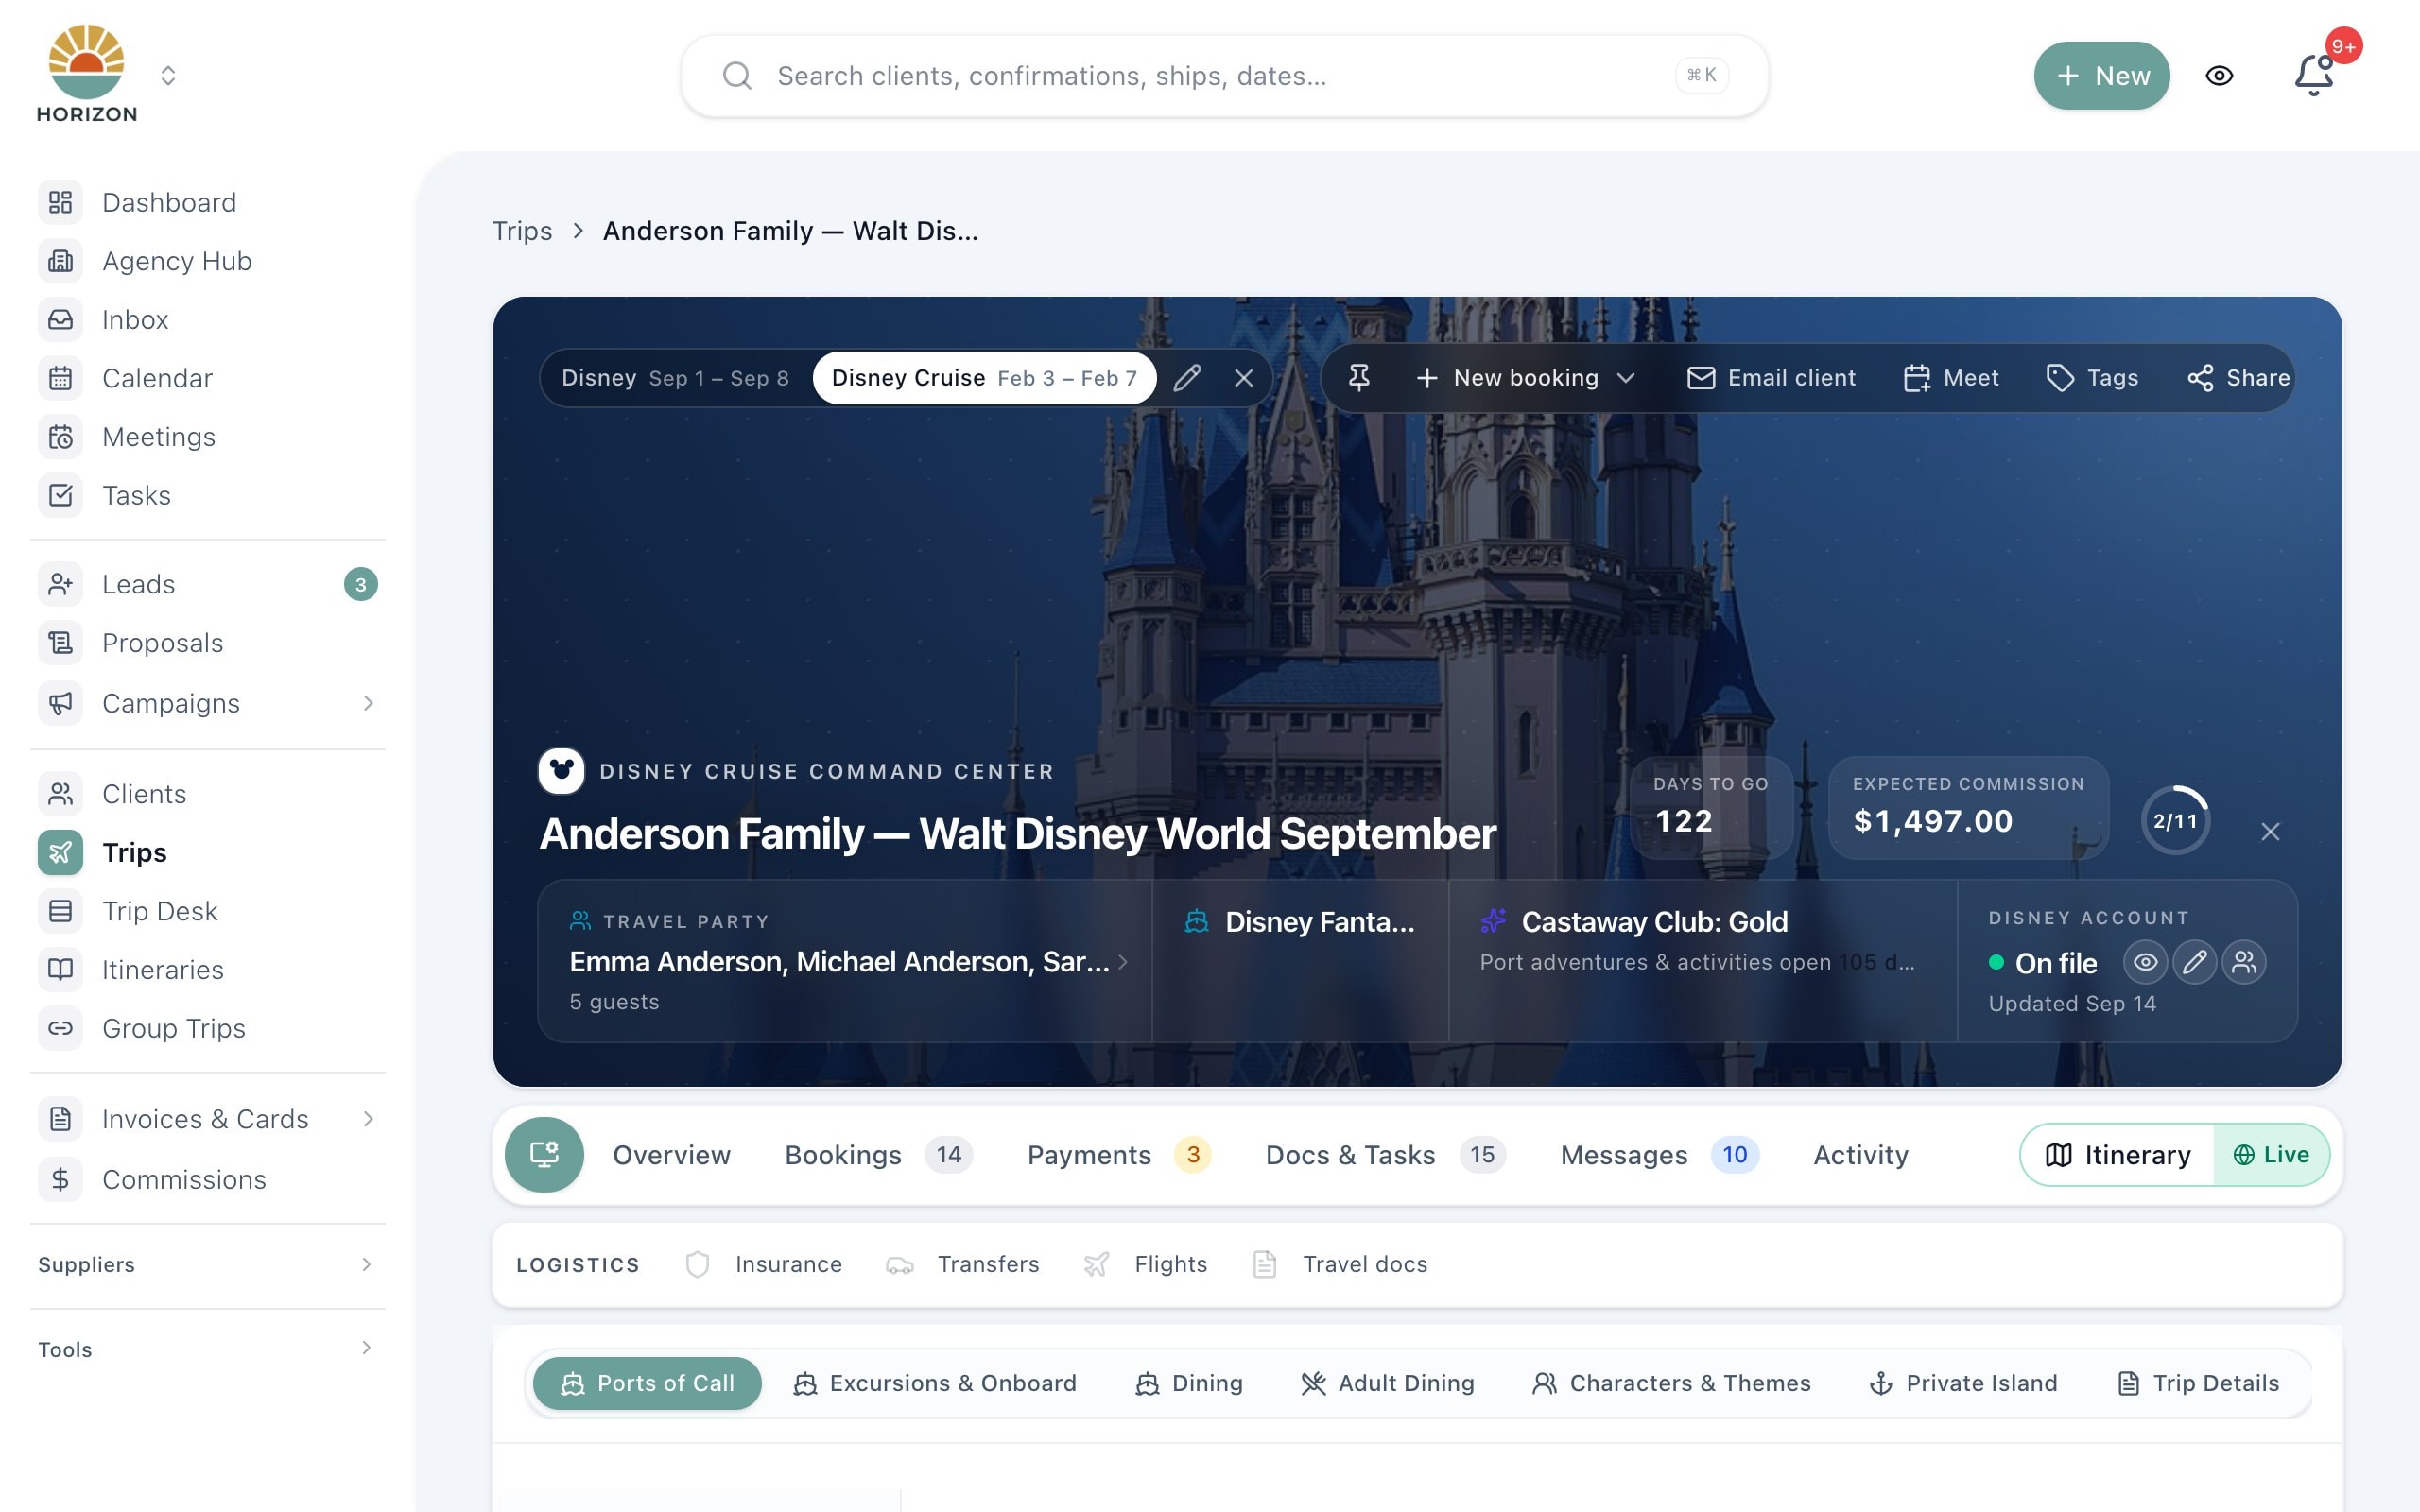Edit the Disney account pencil icon
2420x1512 pixels.
(2194, 962)
